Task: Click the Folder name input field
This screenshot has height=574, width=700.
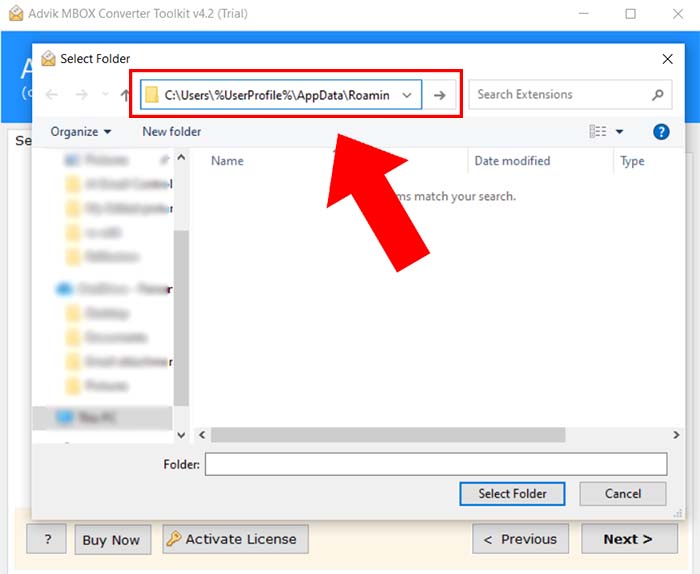Action: click(436, 464)
